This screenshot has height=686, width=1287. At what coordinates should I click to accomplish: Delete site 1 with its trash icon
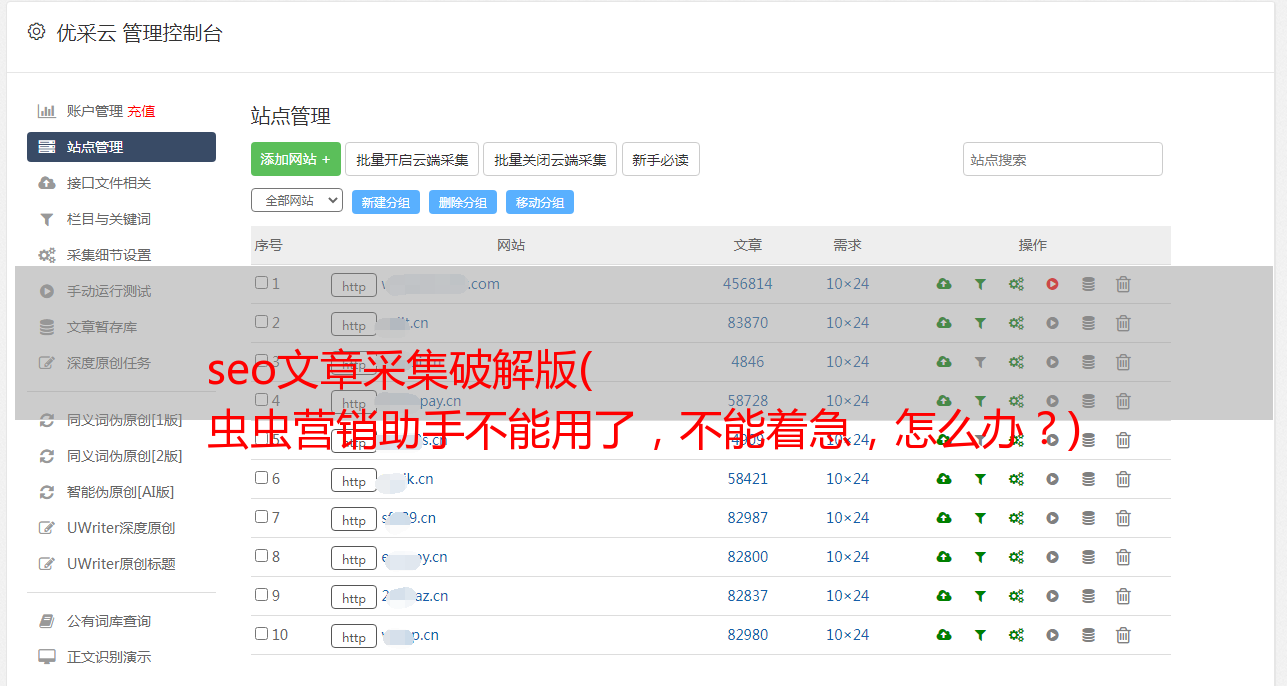click(x=1123, y=284)
